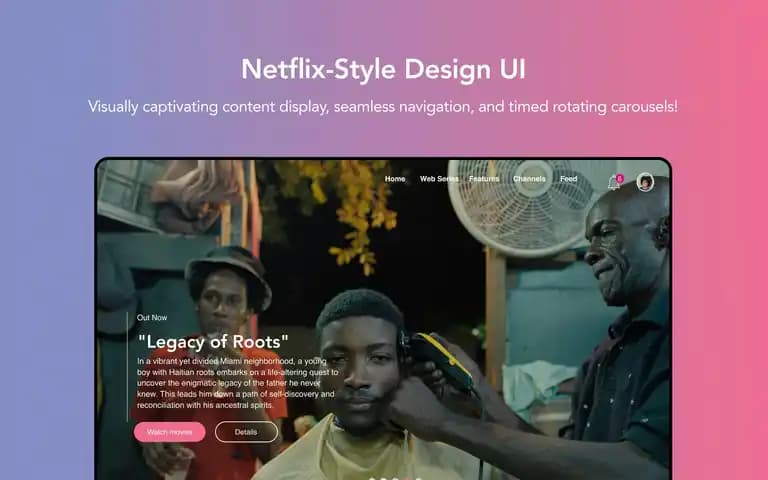Click the pink Watch movies button
768x480 pixels.
(x=169, y=432)
